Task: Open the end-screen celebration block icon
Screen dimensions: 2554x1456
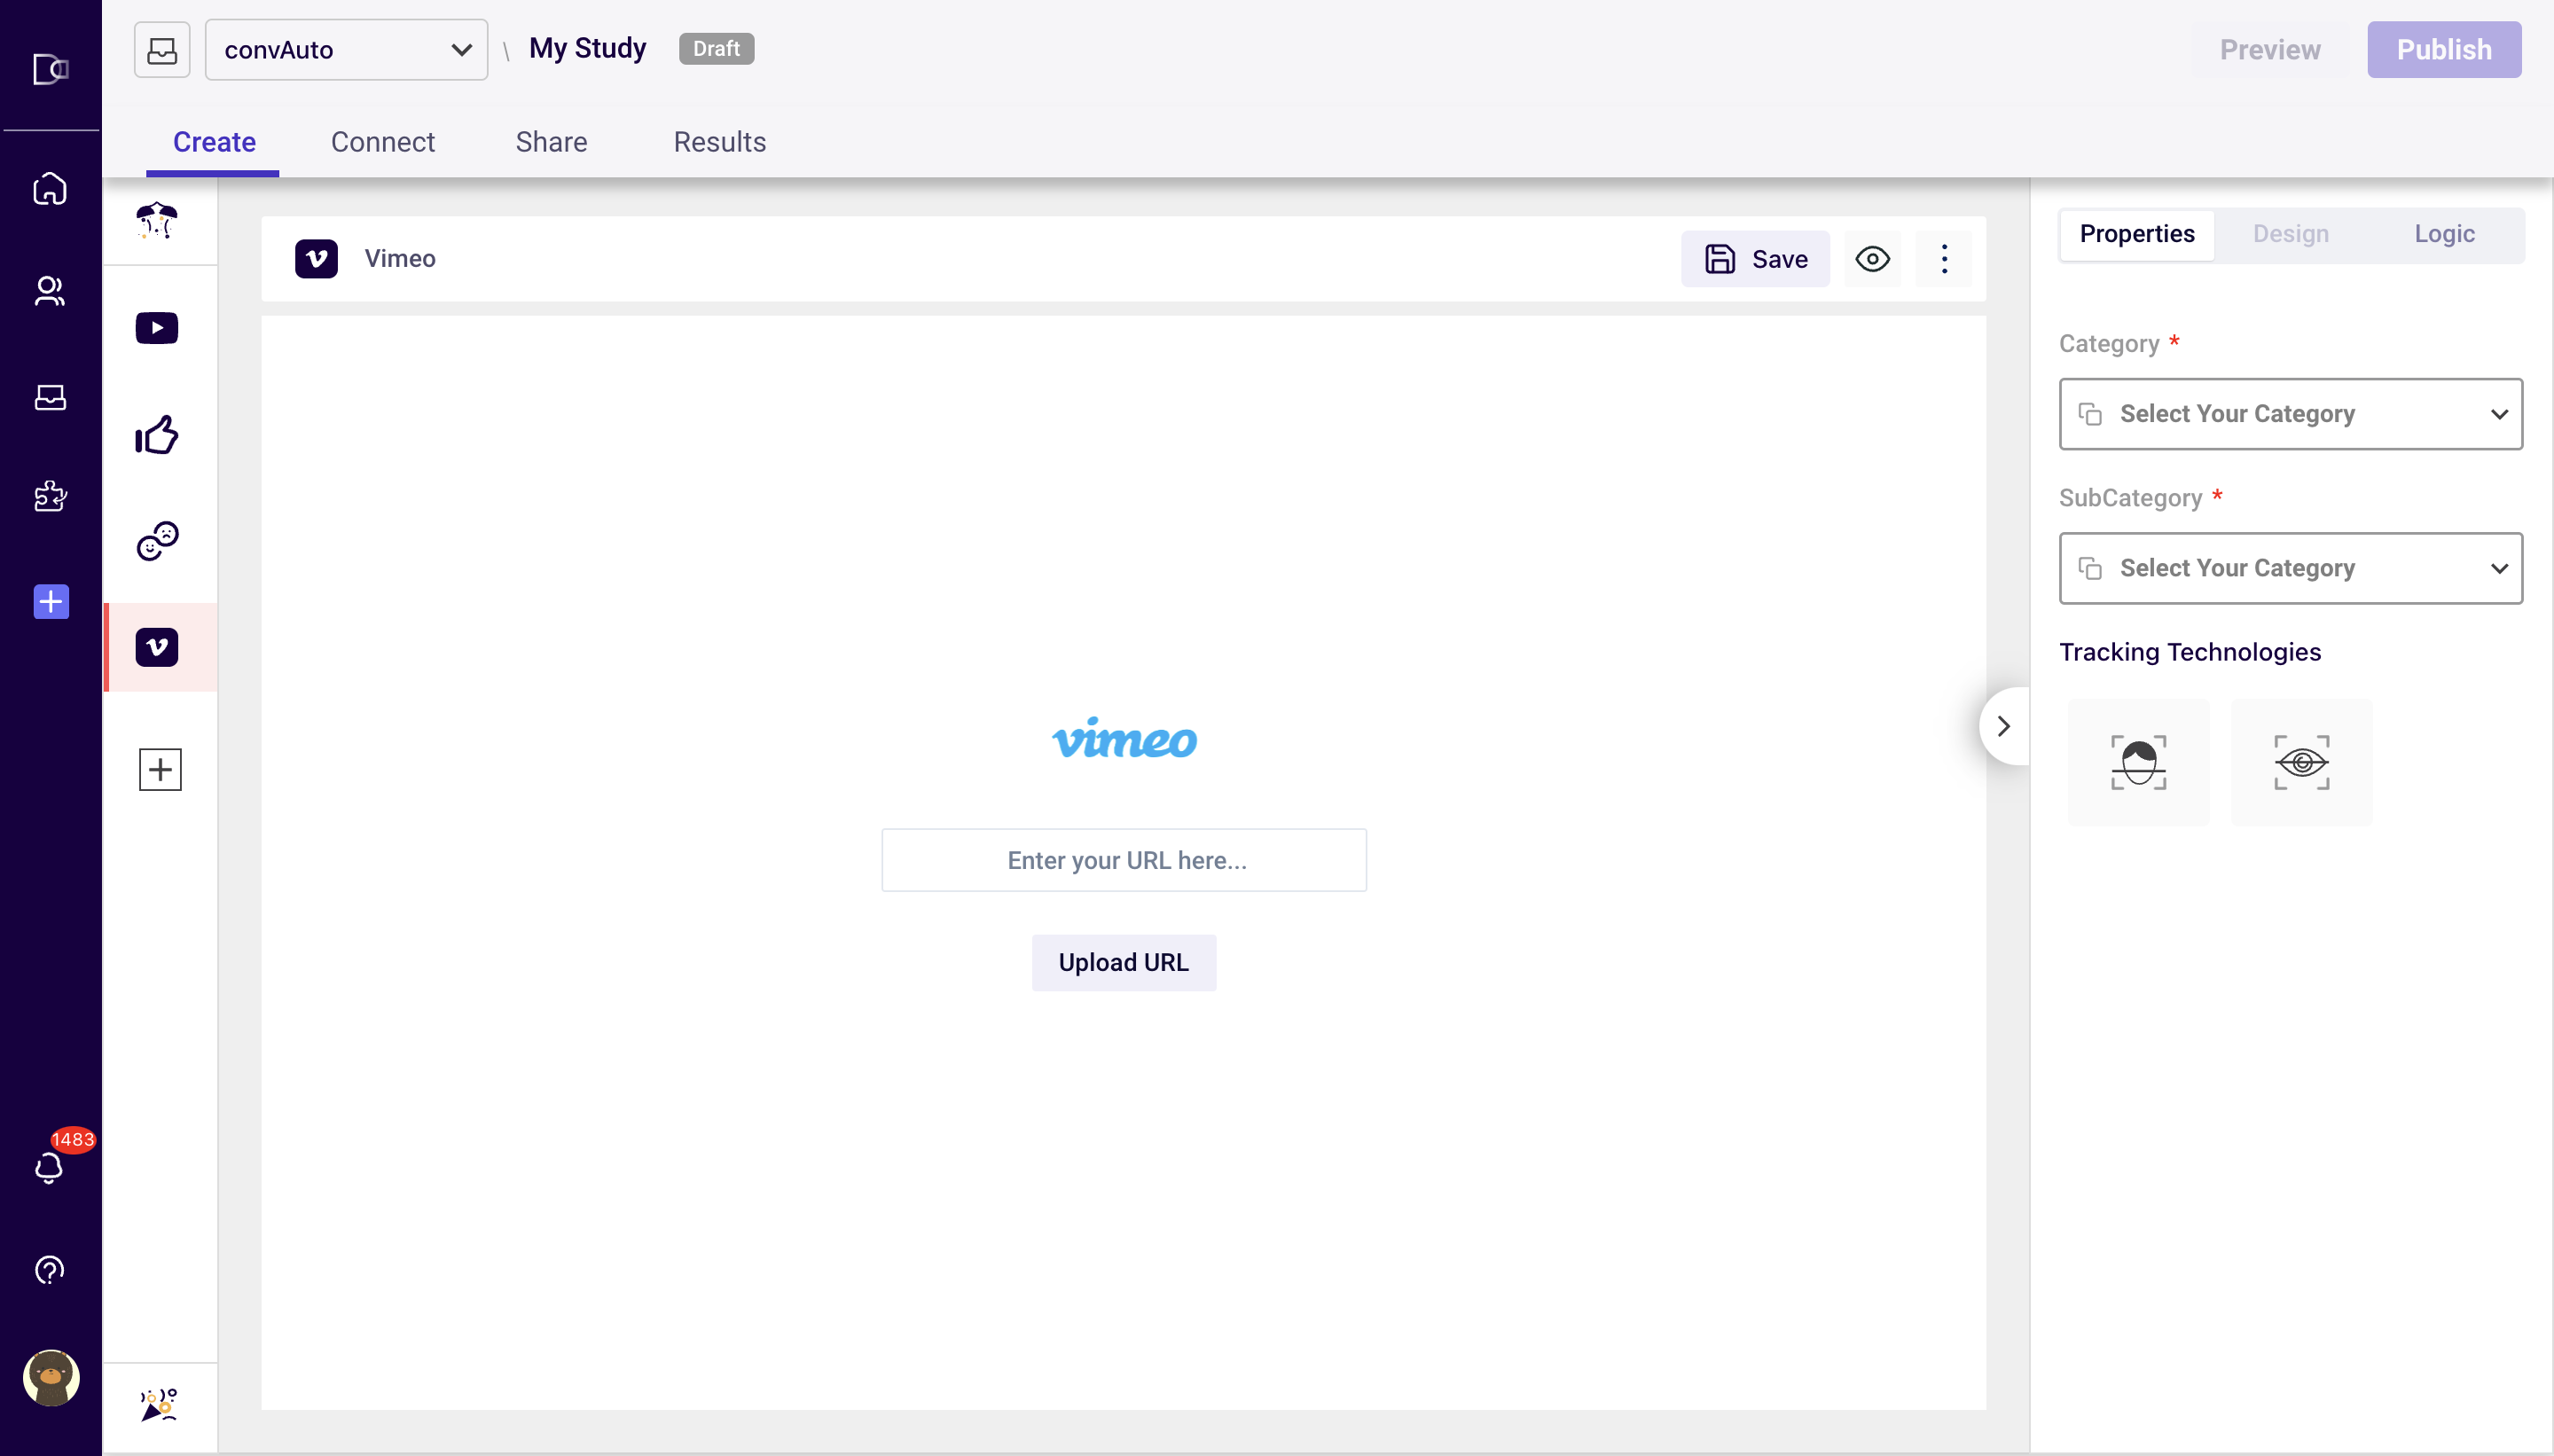Action: [x=158, y=1404]
